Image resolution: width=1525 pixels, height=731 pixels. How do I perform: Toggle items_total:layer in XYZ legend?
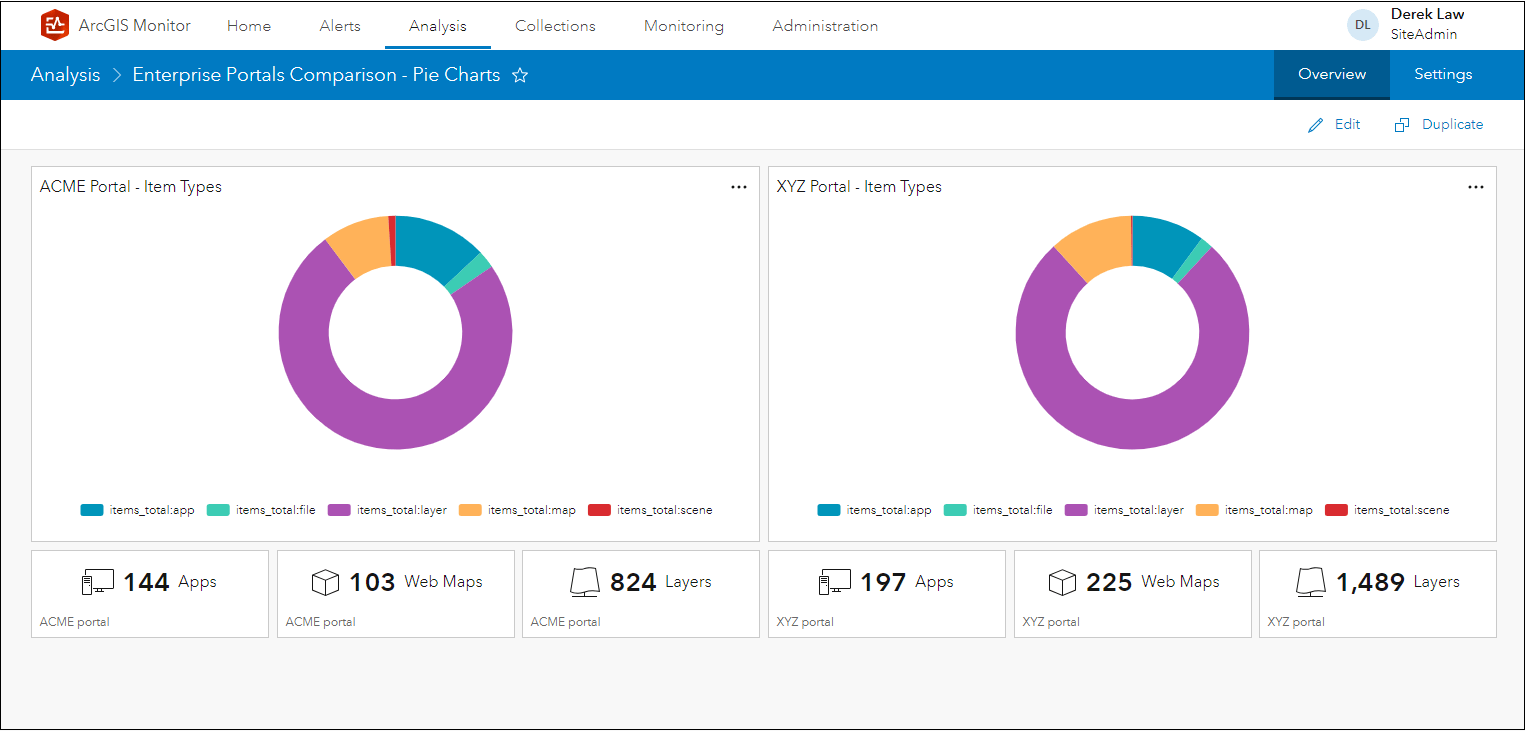[x=1124, y=510]
